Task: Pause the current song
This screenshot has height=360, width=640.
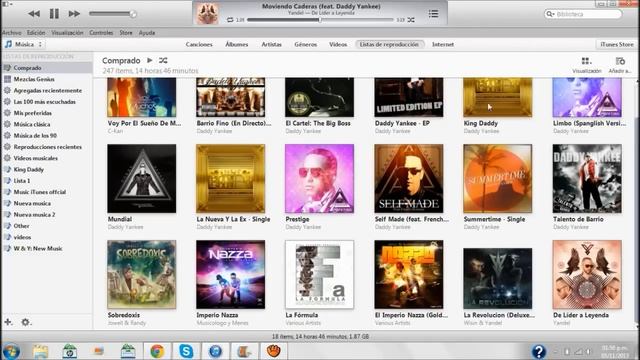Action: coord(54,14)
